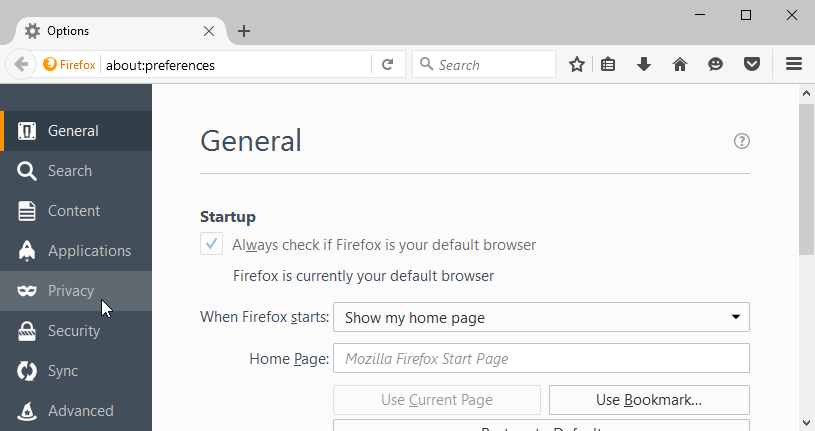Click the Hello chat smiley icon
Image resolution: width=815 pixels, height=431 pixels.
coord(715,64)
